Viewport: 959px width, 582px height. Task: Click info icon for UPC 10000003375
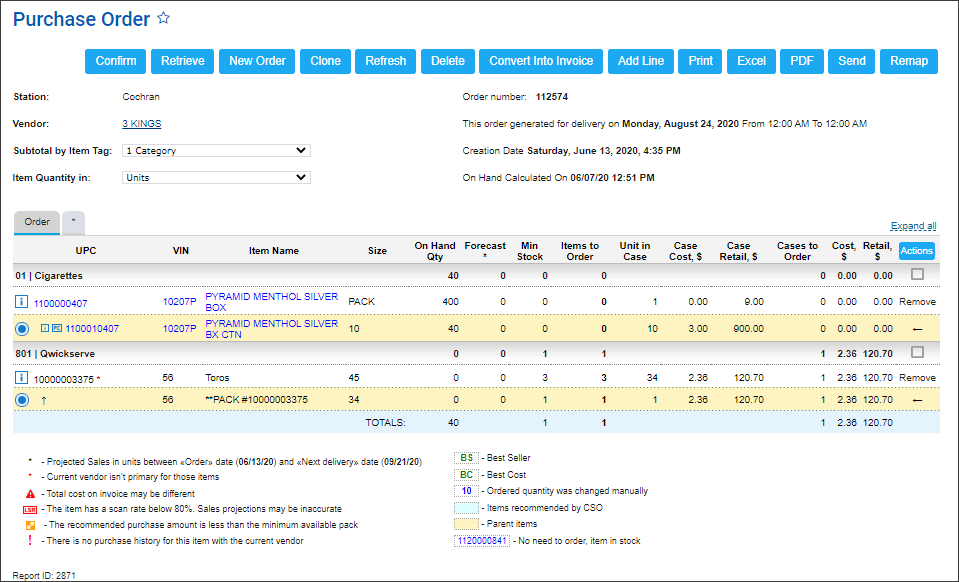point(21,378)
